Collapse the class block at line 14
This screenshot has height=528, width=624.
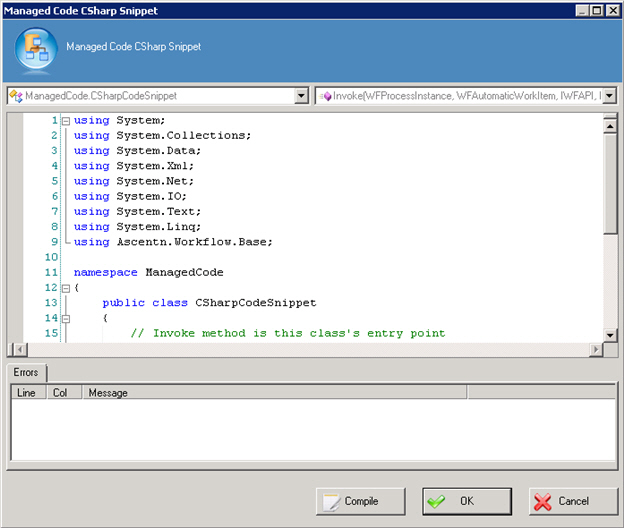65,318
